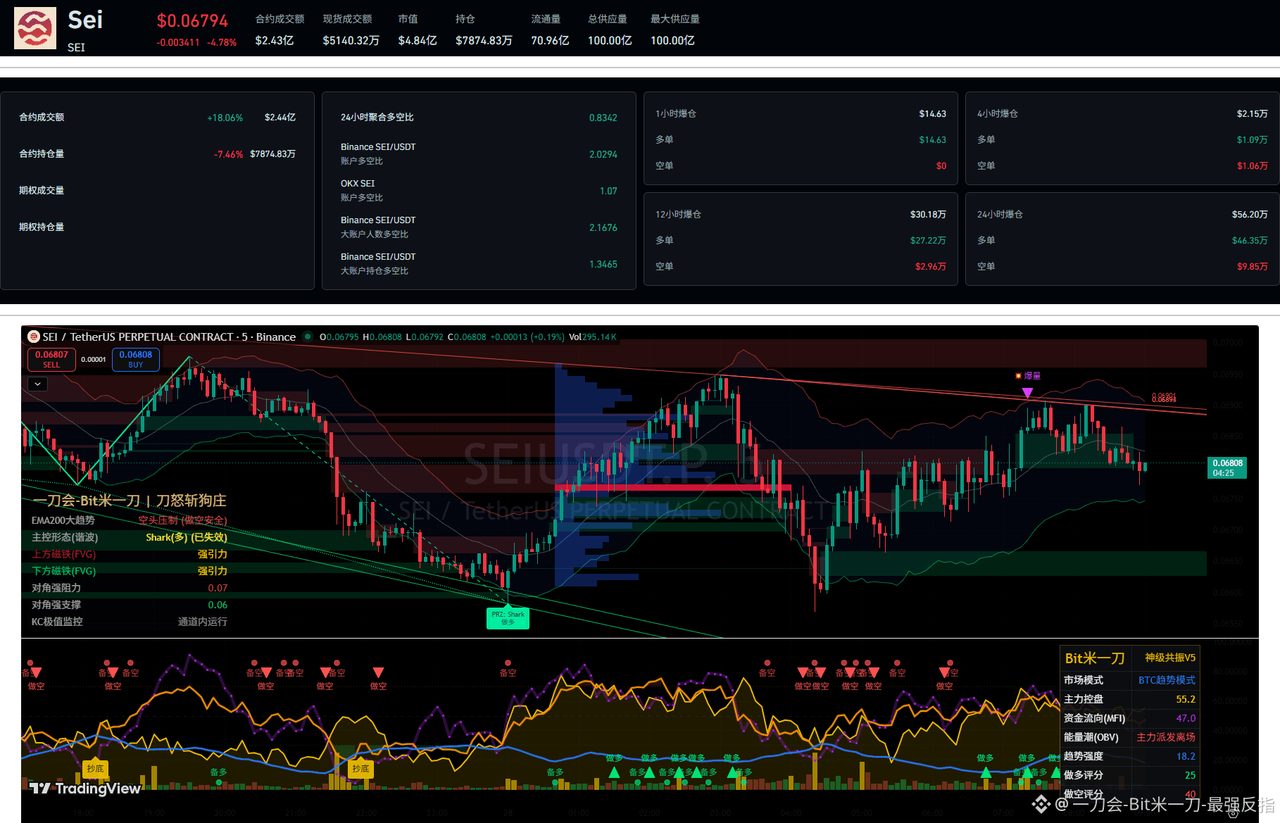Click the 4小时爆仓 total $2.15万
This screenshot has width=1280, height=823.
point(1252,113)
